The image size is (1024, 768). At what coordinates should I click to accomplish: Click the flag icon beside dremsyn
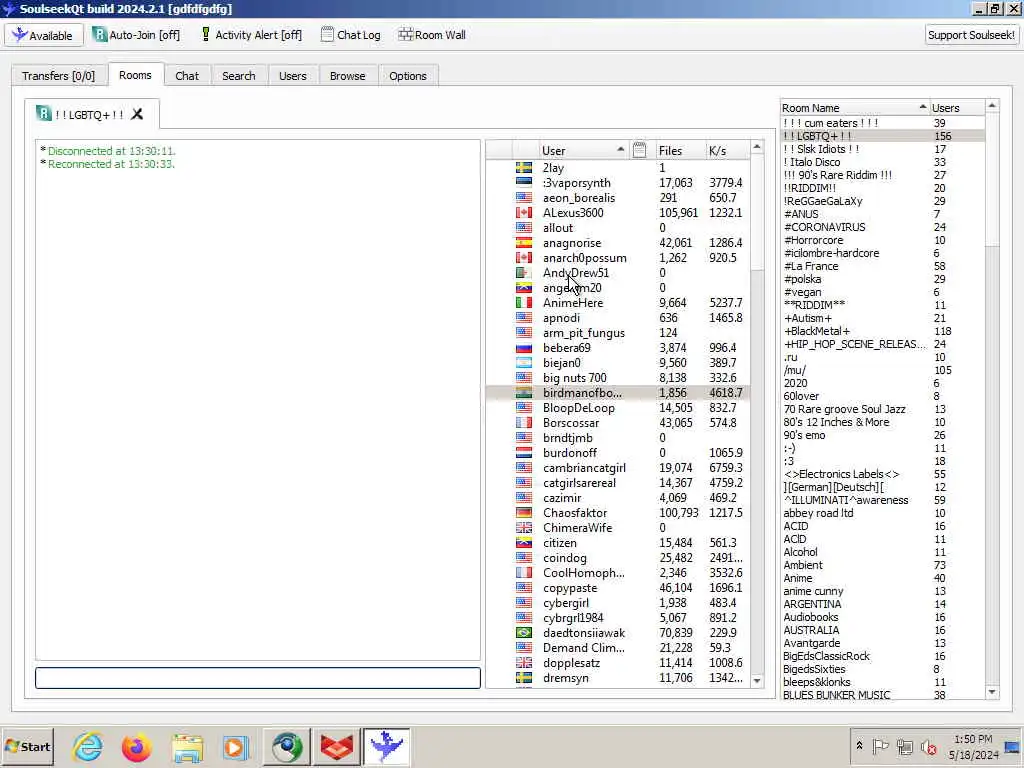click(524, 679)
